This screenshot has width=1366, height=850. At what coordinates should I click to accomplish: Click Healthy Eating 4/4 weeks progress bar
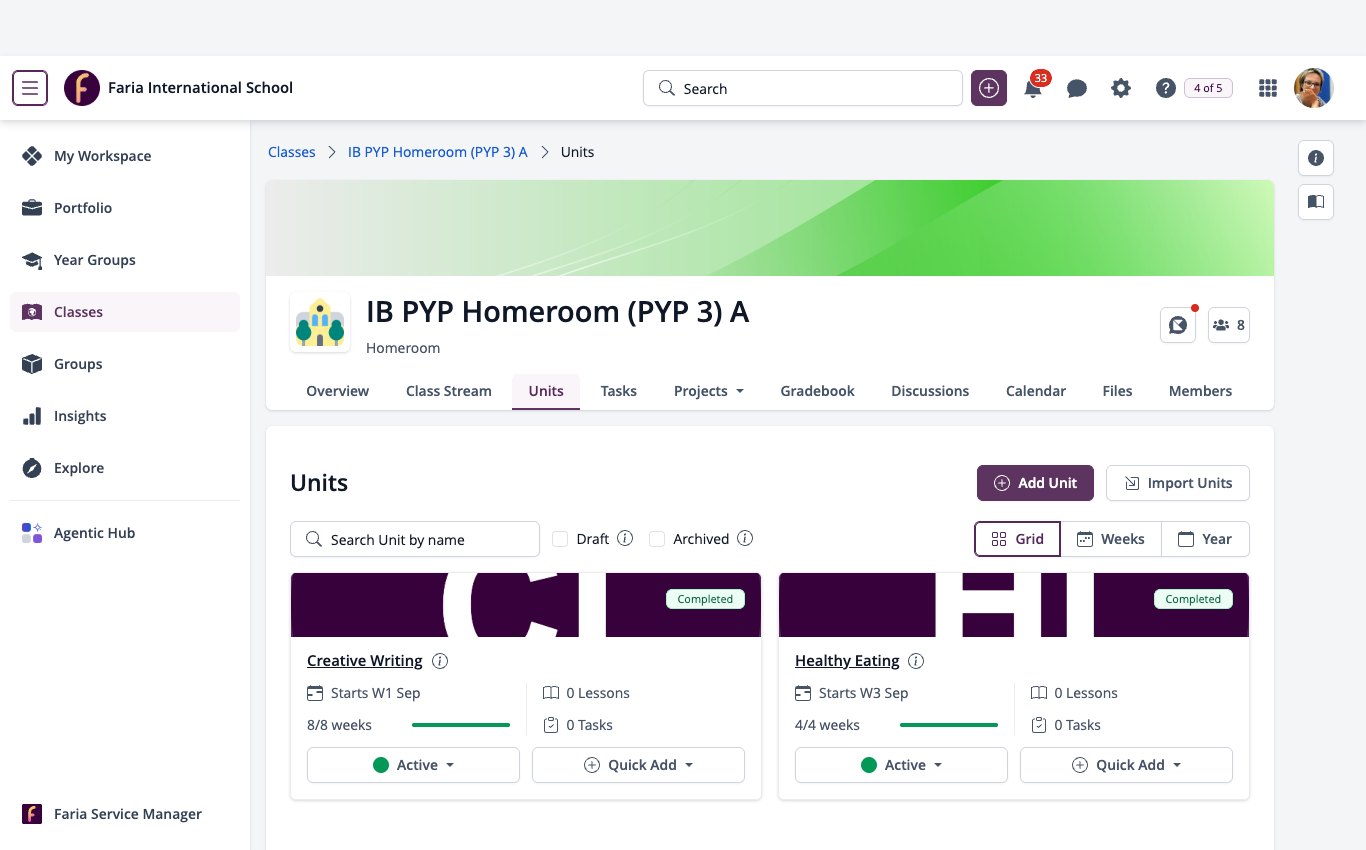(x=949, y=725)
